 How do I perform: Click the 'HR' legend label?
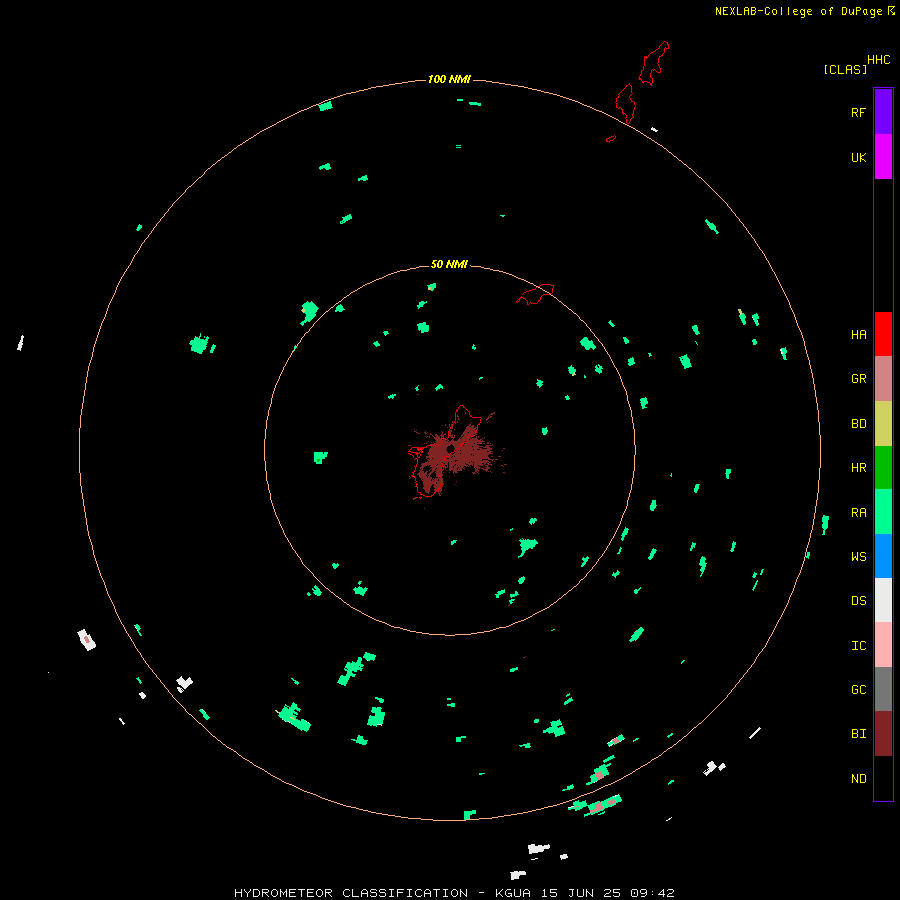tap(858, 468)
